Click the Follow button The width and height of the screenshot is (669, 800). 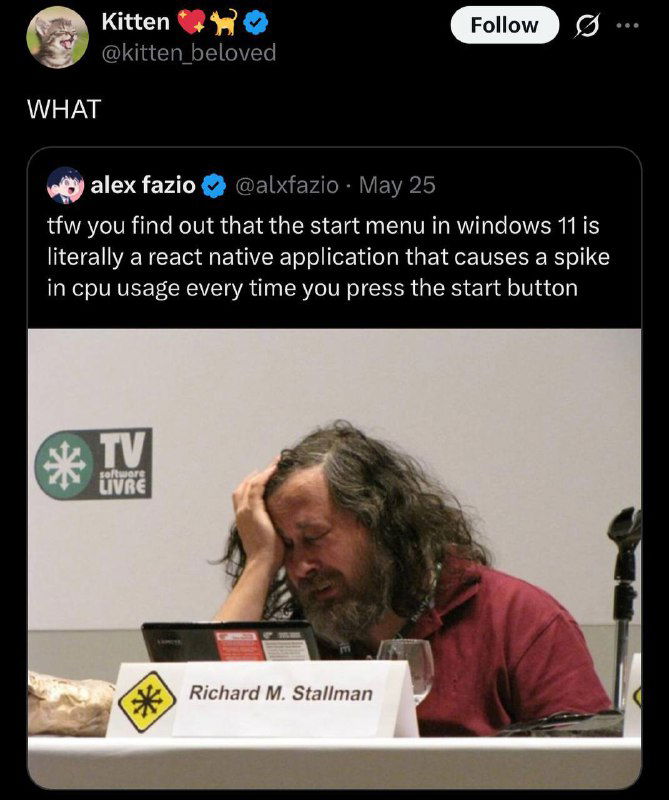(x=504, y=25)
